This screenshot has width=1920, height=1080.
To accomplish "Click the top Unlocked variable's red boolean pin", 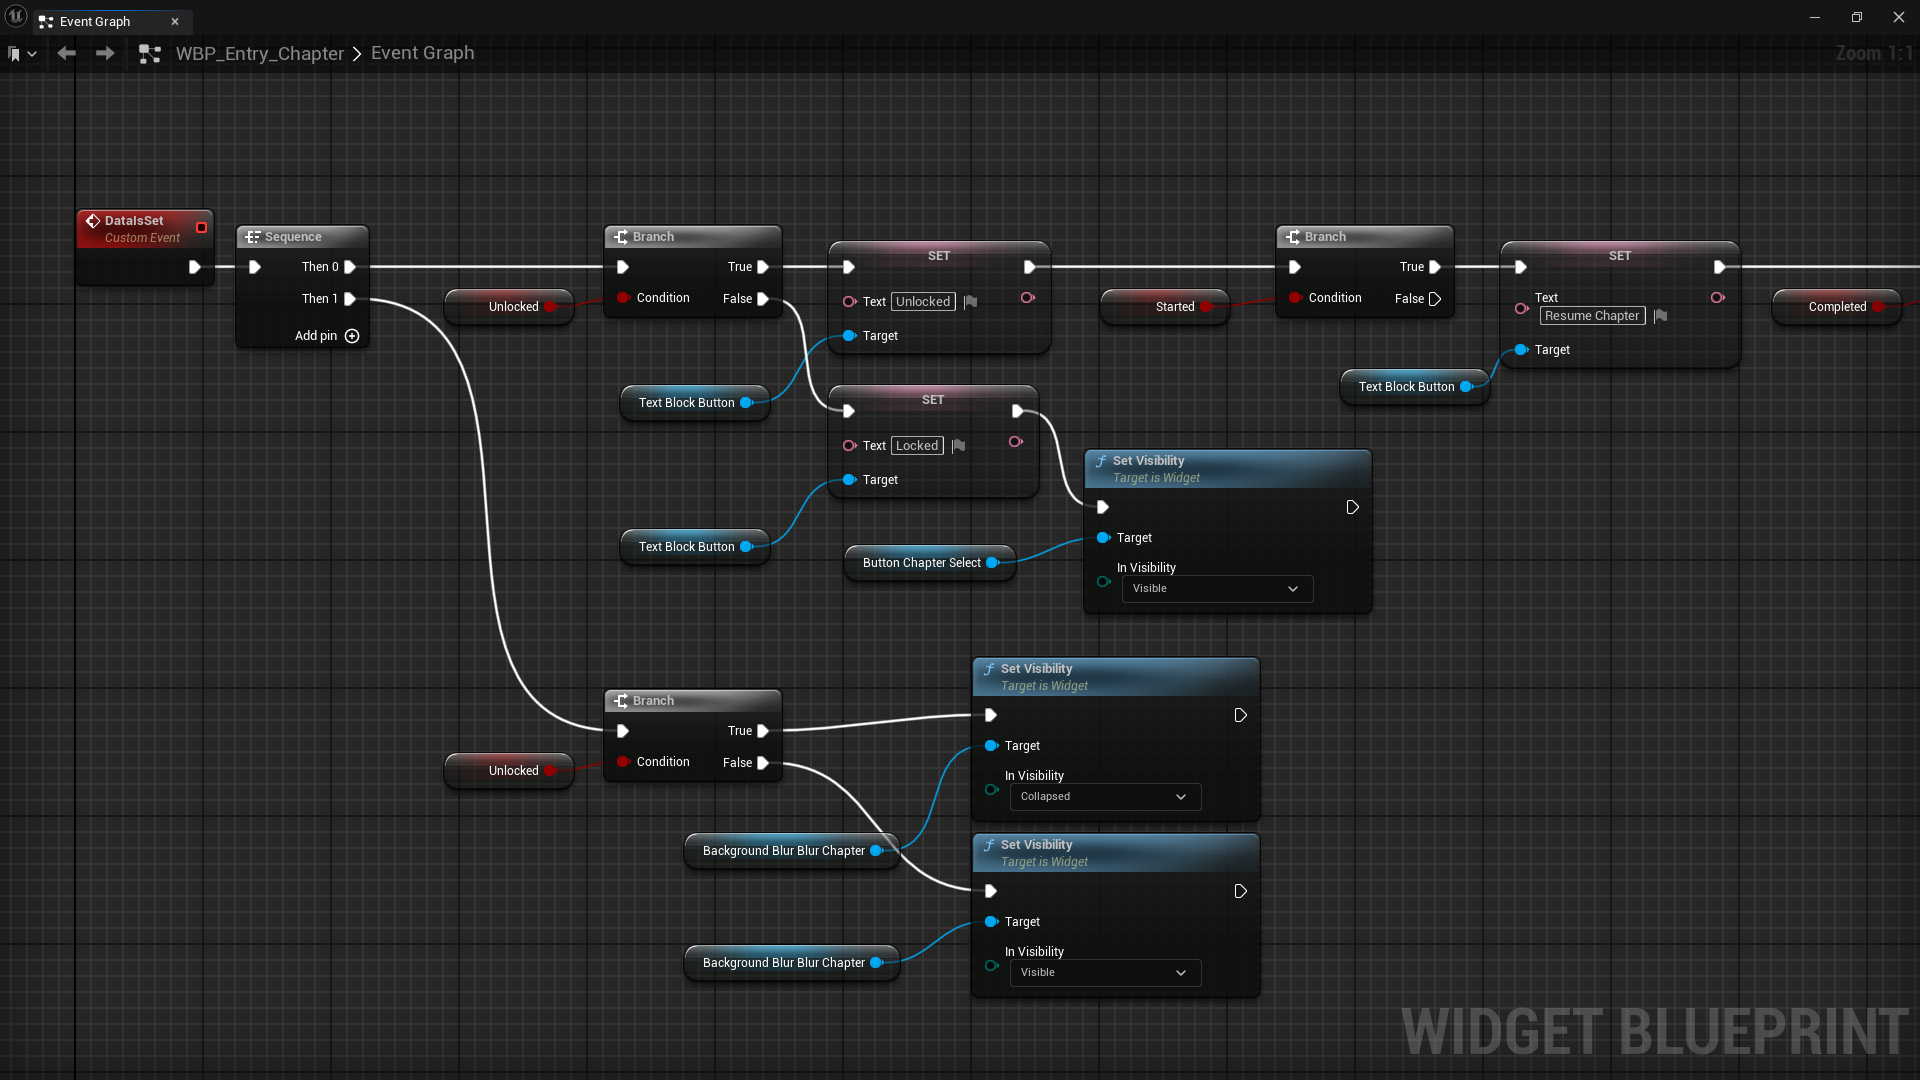I will (x=549, y=307).
